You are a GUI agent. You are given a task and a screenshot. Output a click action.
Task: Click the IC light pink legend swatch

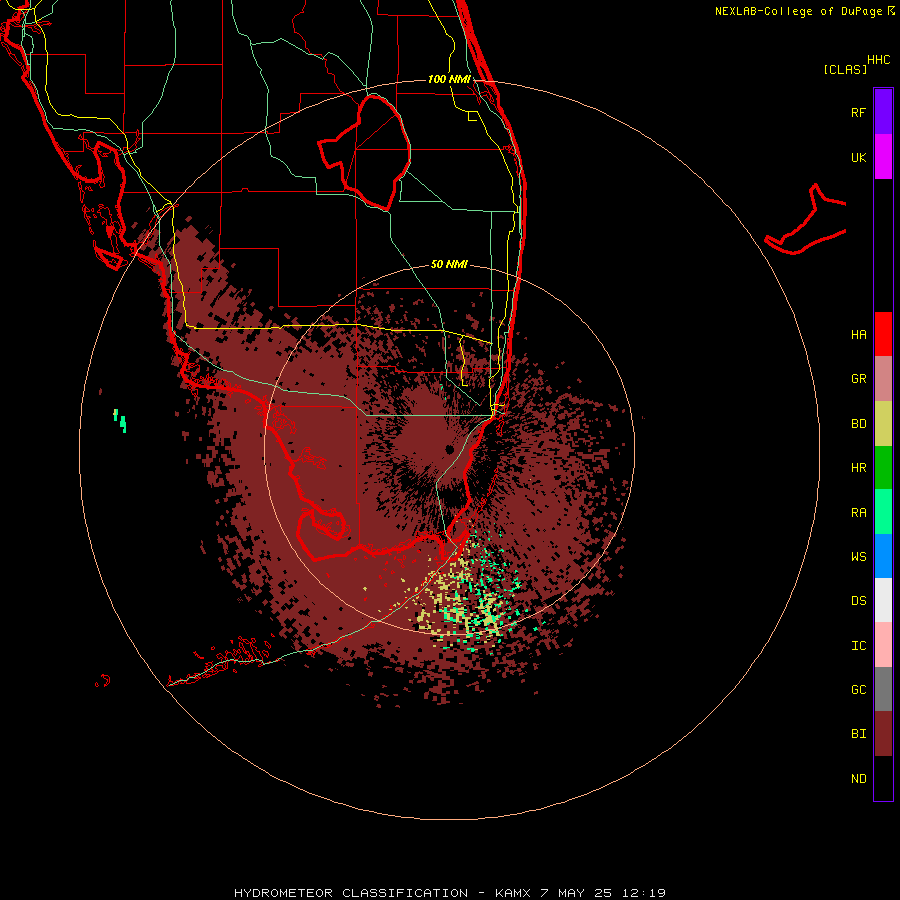point(883,645)
